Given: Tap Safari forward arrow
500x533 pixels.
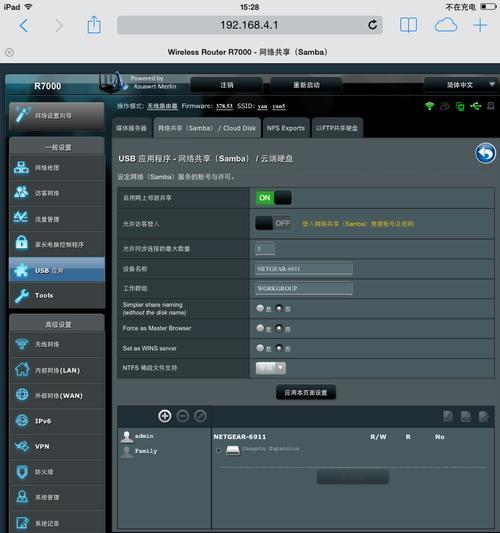Looking at the screenshot, I should pos(59,25).
